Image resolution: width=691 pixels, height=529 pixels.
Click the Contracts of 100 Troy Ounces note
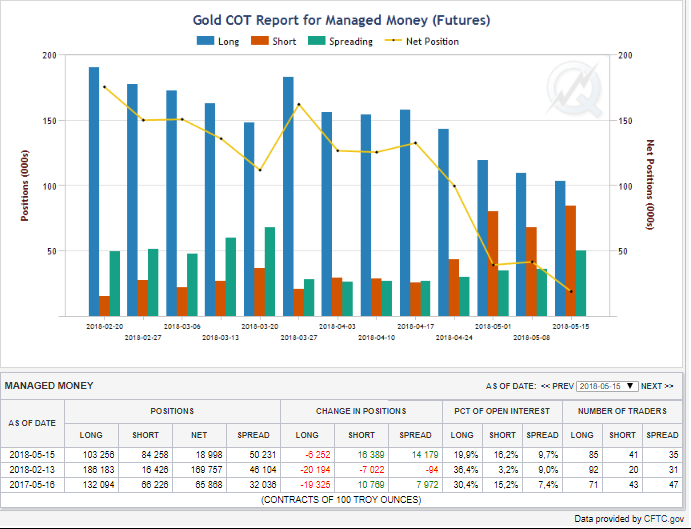[341, 500]
